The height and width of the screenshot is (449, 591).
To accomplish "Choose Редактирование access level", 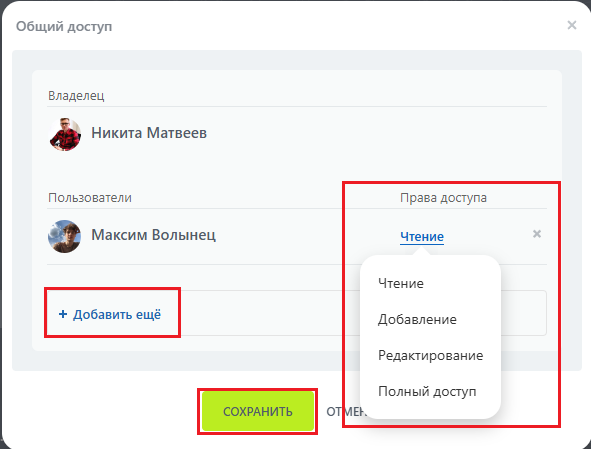I will pyautogui.click(x=430, y=356).
